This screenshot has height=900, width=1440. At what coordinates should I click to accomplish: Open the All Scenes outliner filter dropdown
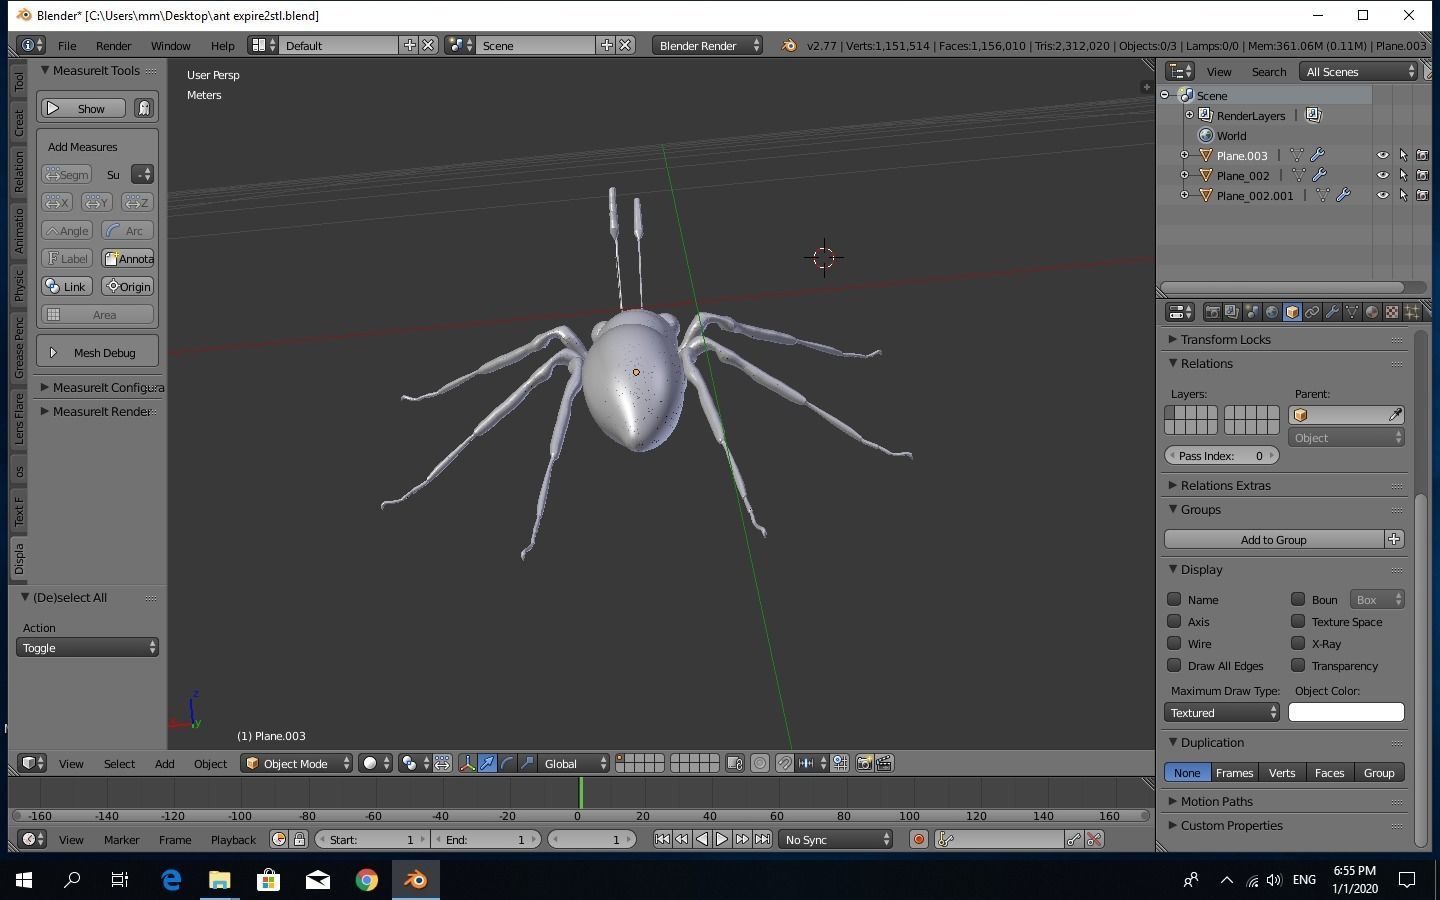coord(1360,72)
